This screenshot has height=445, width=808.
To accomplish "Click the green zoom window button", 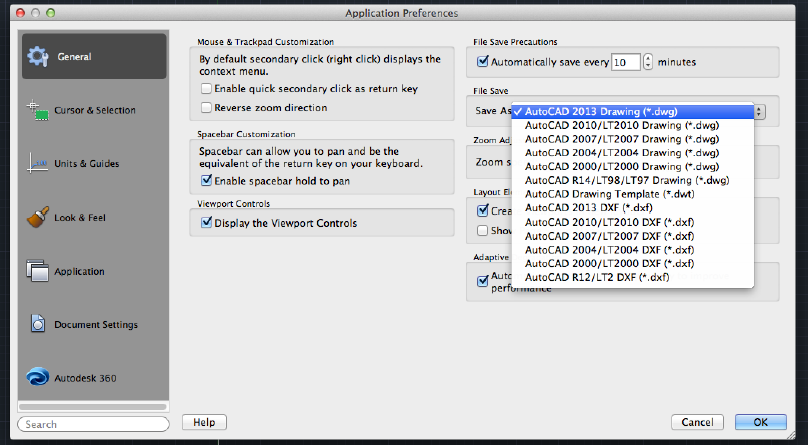I will (50, 13).
